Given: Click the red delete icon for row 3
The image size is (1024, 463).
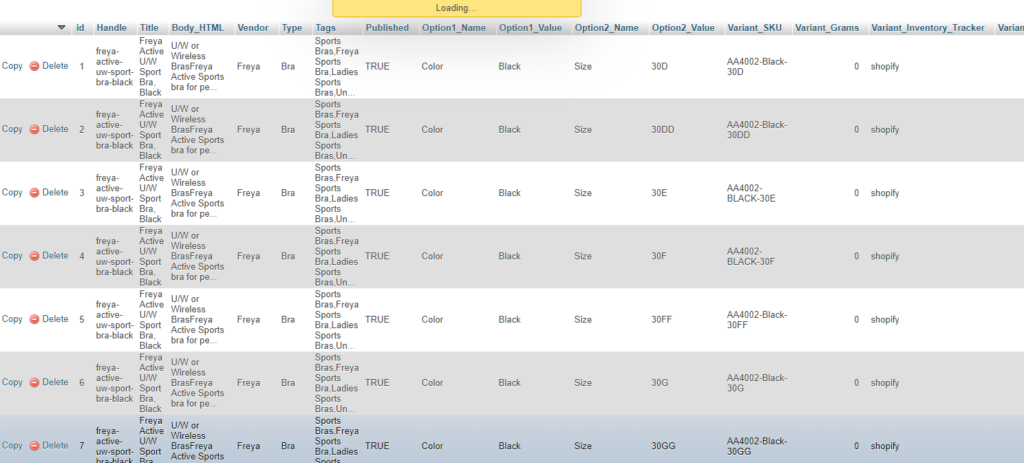Looking at the screenshot, I should point(34,193).
